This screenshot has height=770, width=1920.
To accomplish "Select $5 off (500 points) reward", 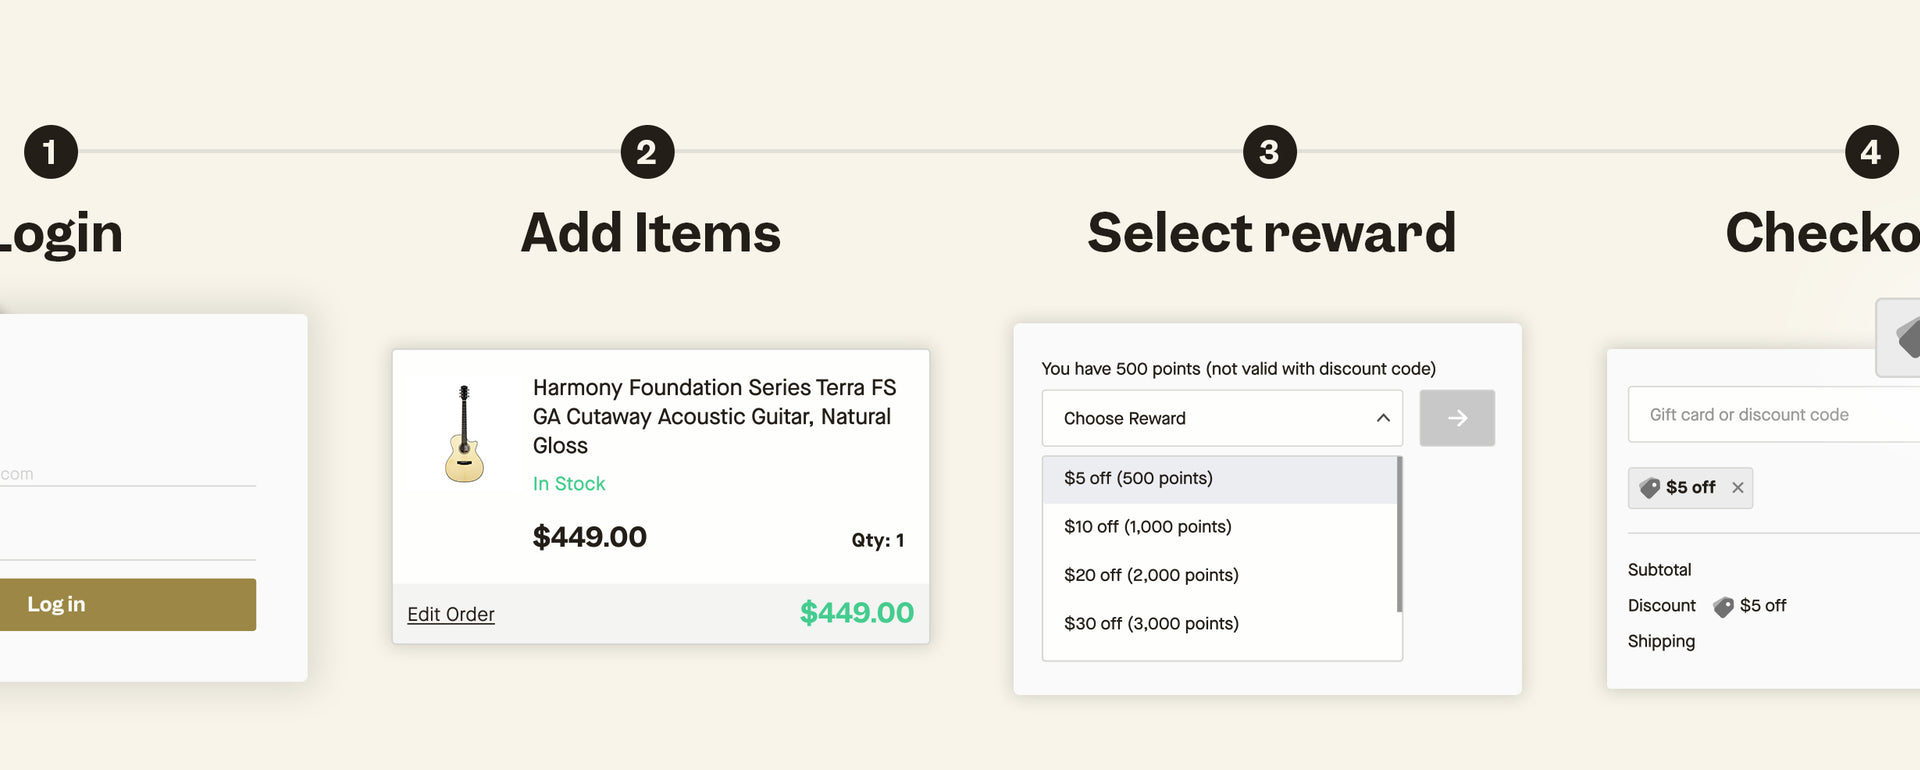I will click(1138, 479).
